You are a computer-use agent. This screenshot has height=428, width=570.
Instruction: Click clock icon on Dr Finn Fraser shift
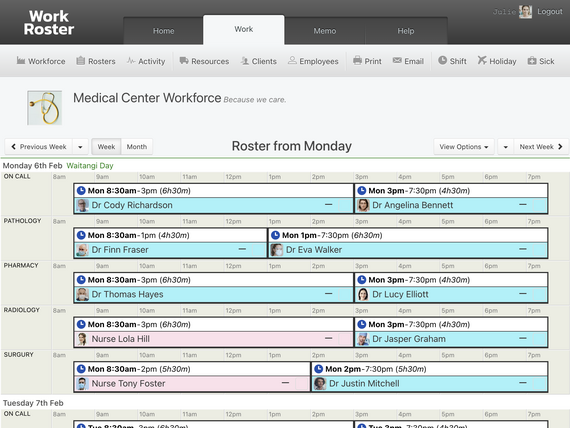click(81, 235)
